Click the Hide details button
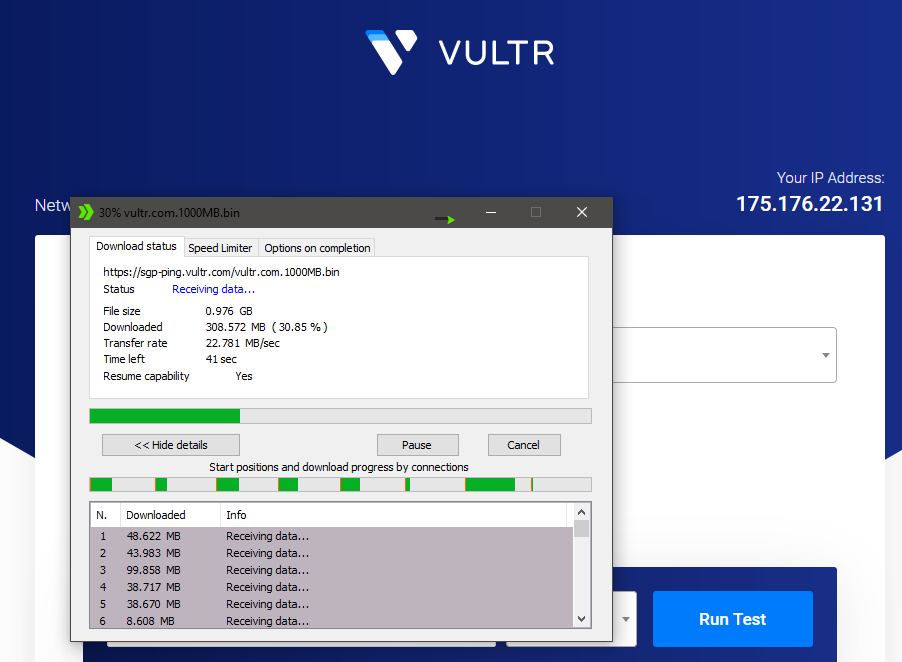Image resolution: width=902 pixels, height=662 pixels. click(x=171, y=445)
